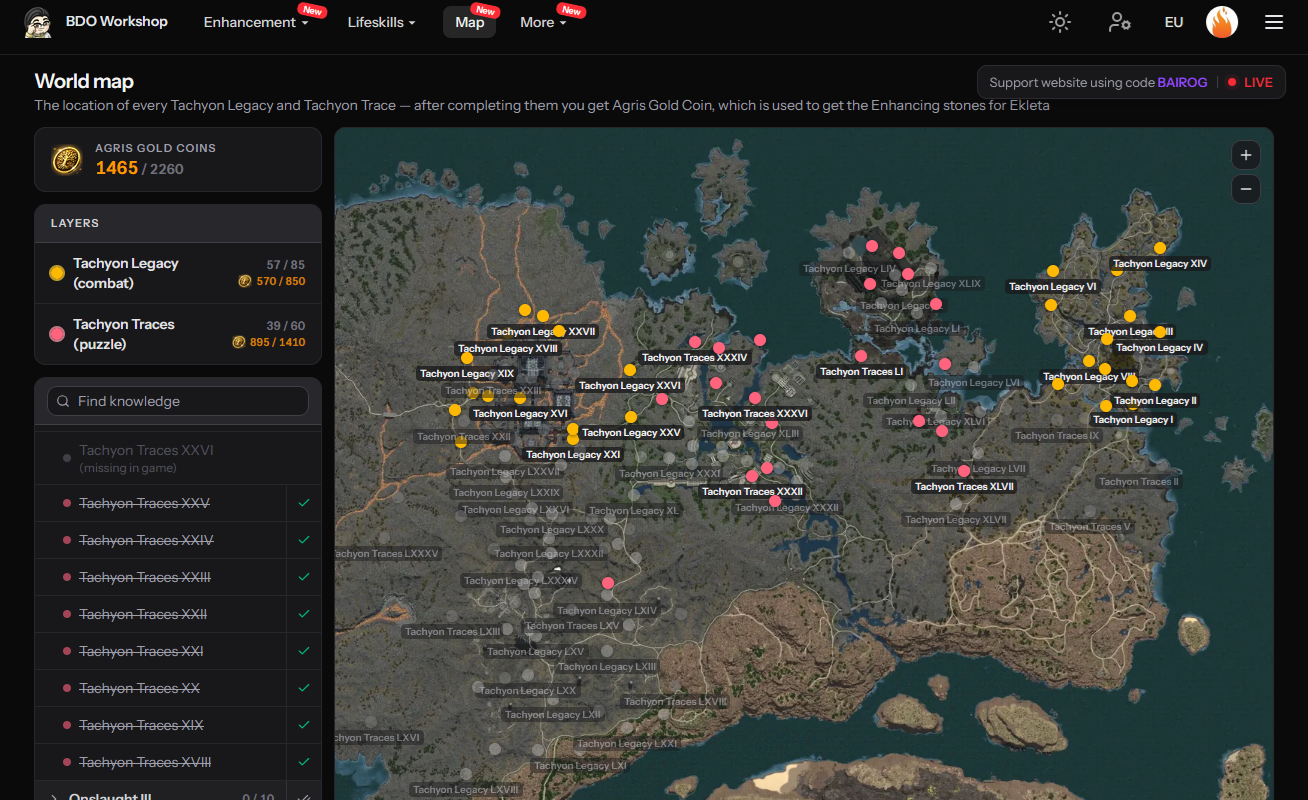Click the Tachyon Legacy I map label
The width and height of the screenshot is (1308, 800).
coord(1133,420)
